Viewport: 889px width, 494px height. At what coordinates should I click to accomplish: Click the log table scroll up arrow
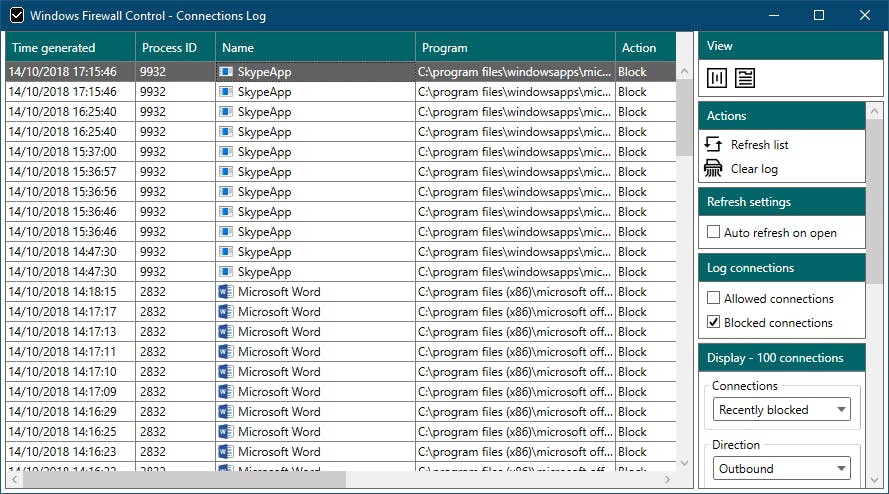pyautogui.click(x=684, y=71)
